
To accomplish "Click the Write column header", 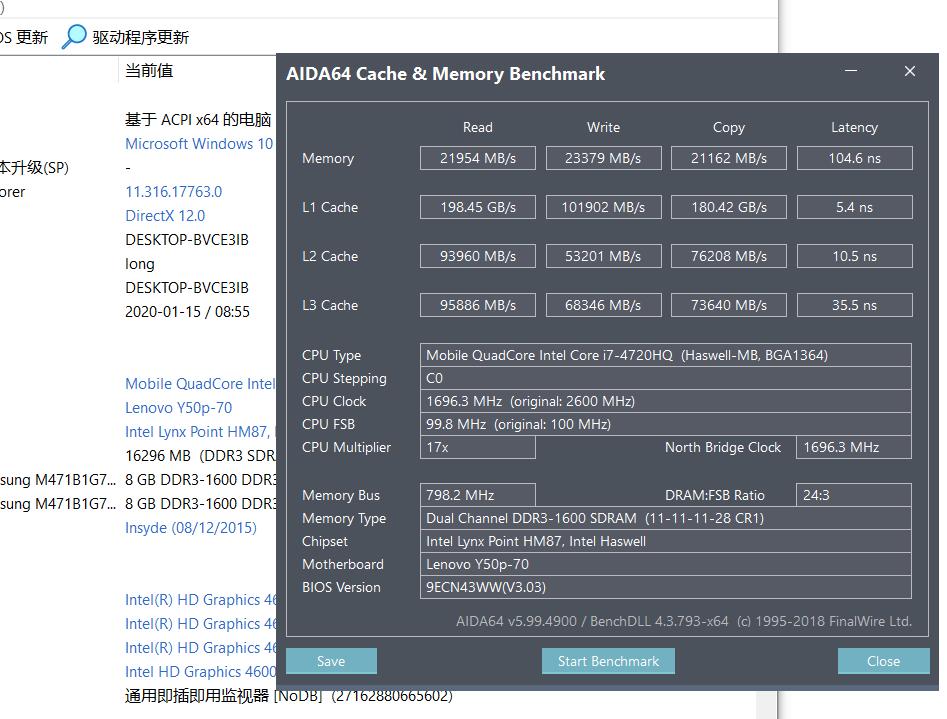I will click(x=603, y=127).
